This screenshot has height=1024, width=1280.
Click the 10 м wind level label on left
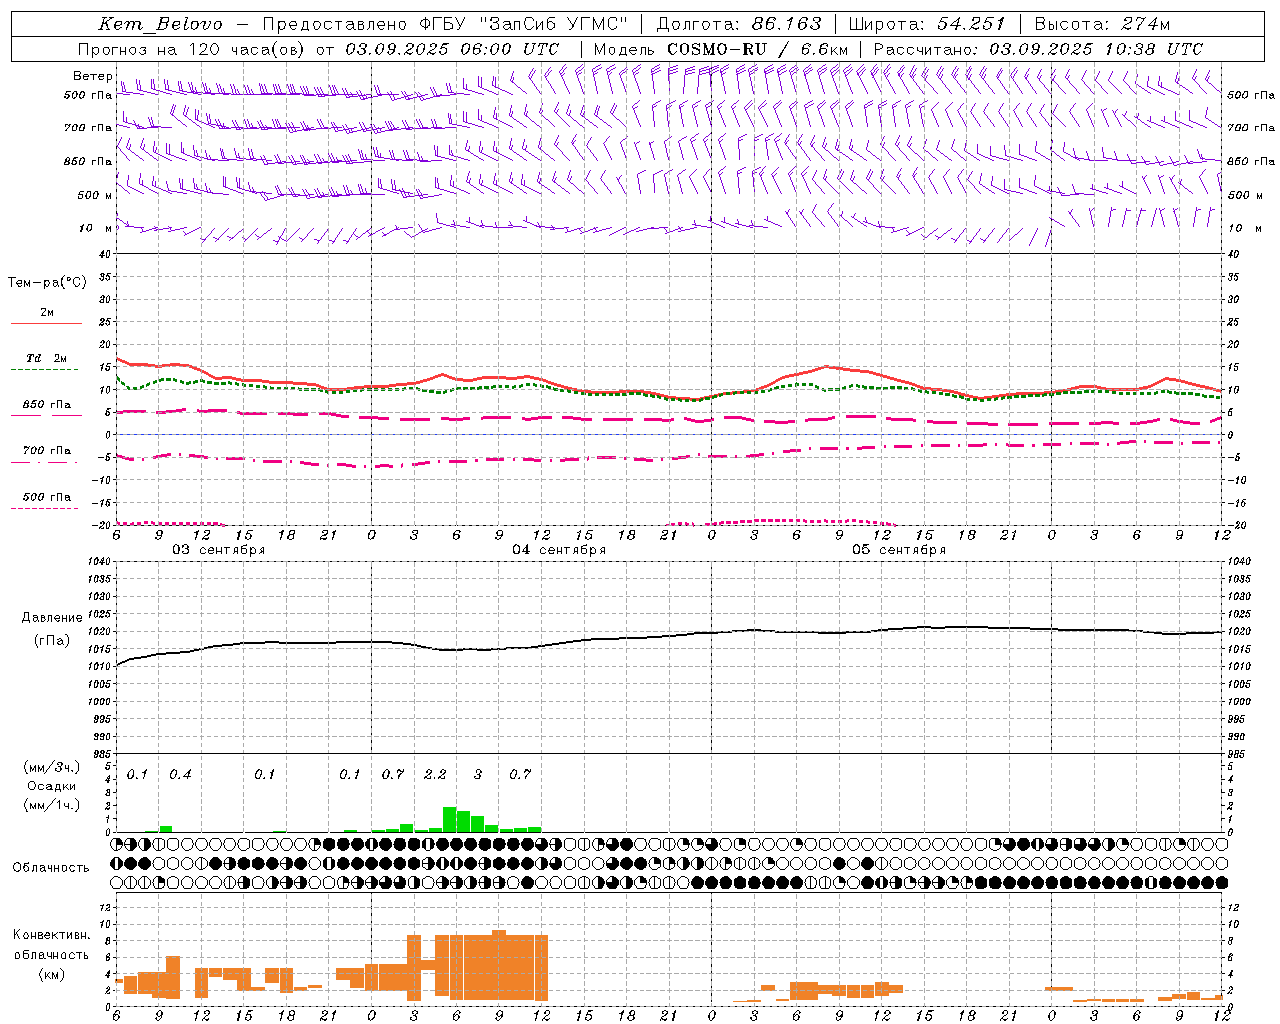95,229
